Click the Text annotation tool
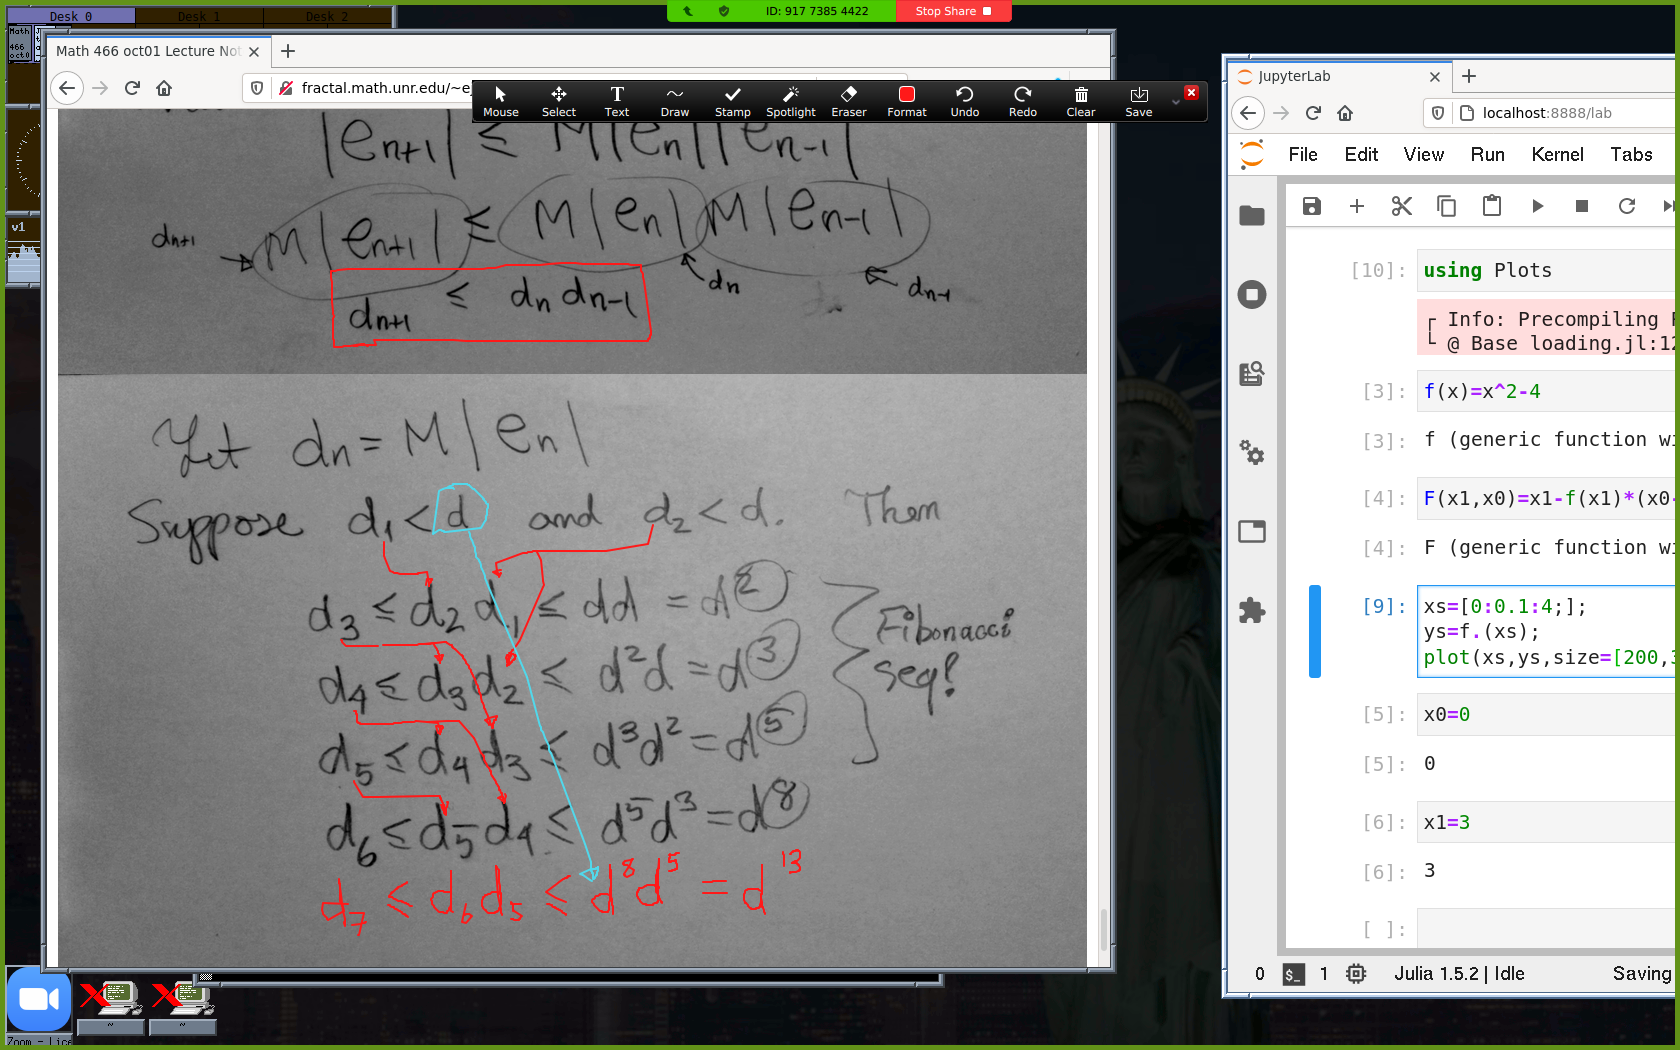 (x=617, y=101)
